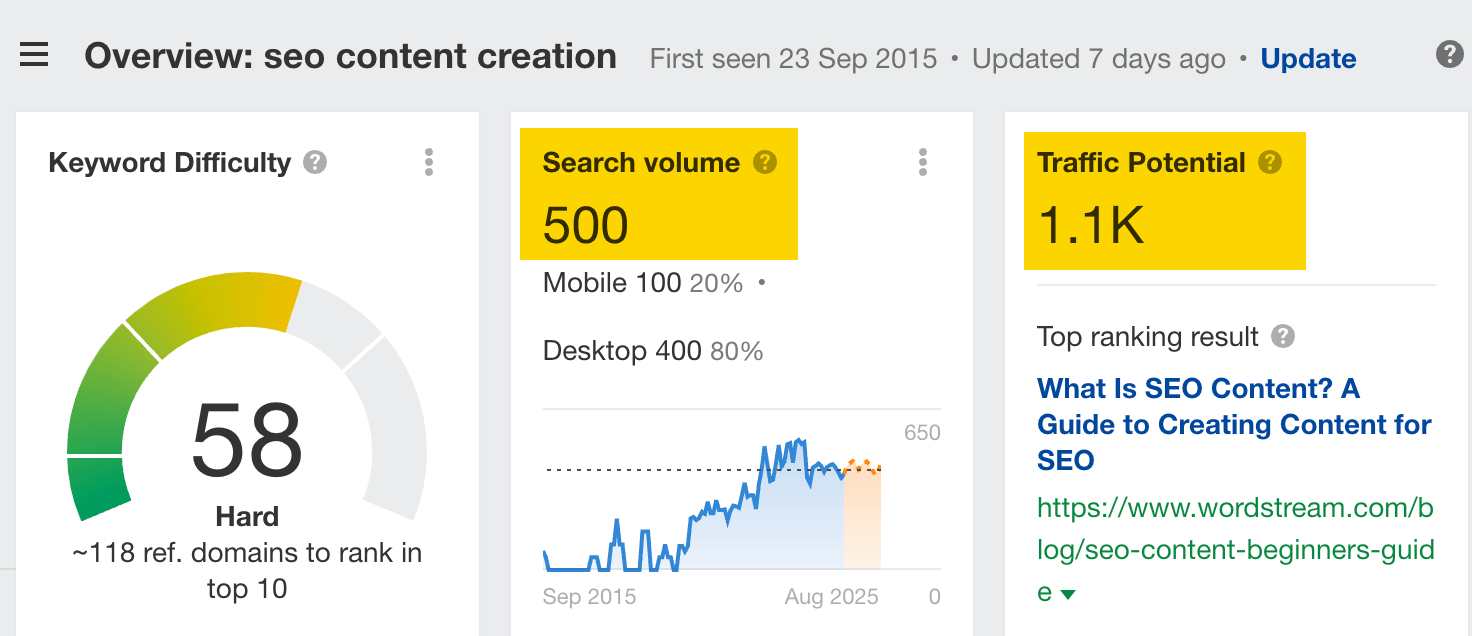Open the Keyword Difficulty three-dot options menu
Image resolution: width=1472 pixels, height=636 pixels.
429,162
